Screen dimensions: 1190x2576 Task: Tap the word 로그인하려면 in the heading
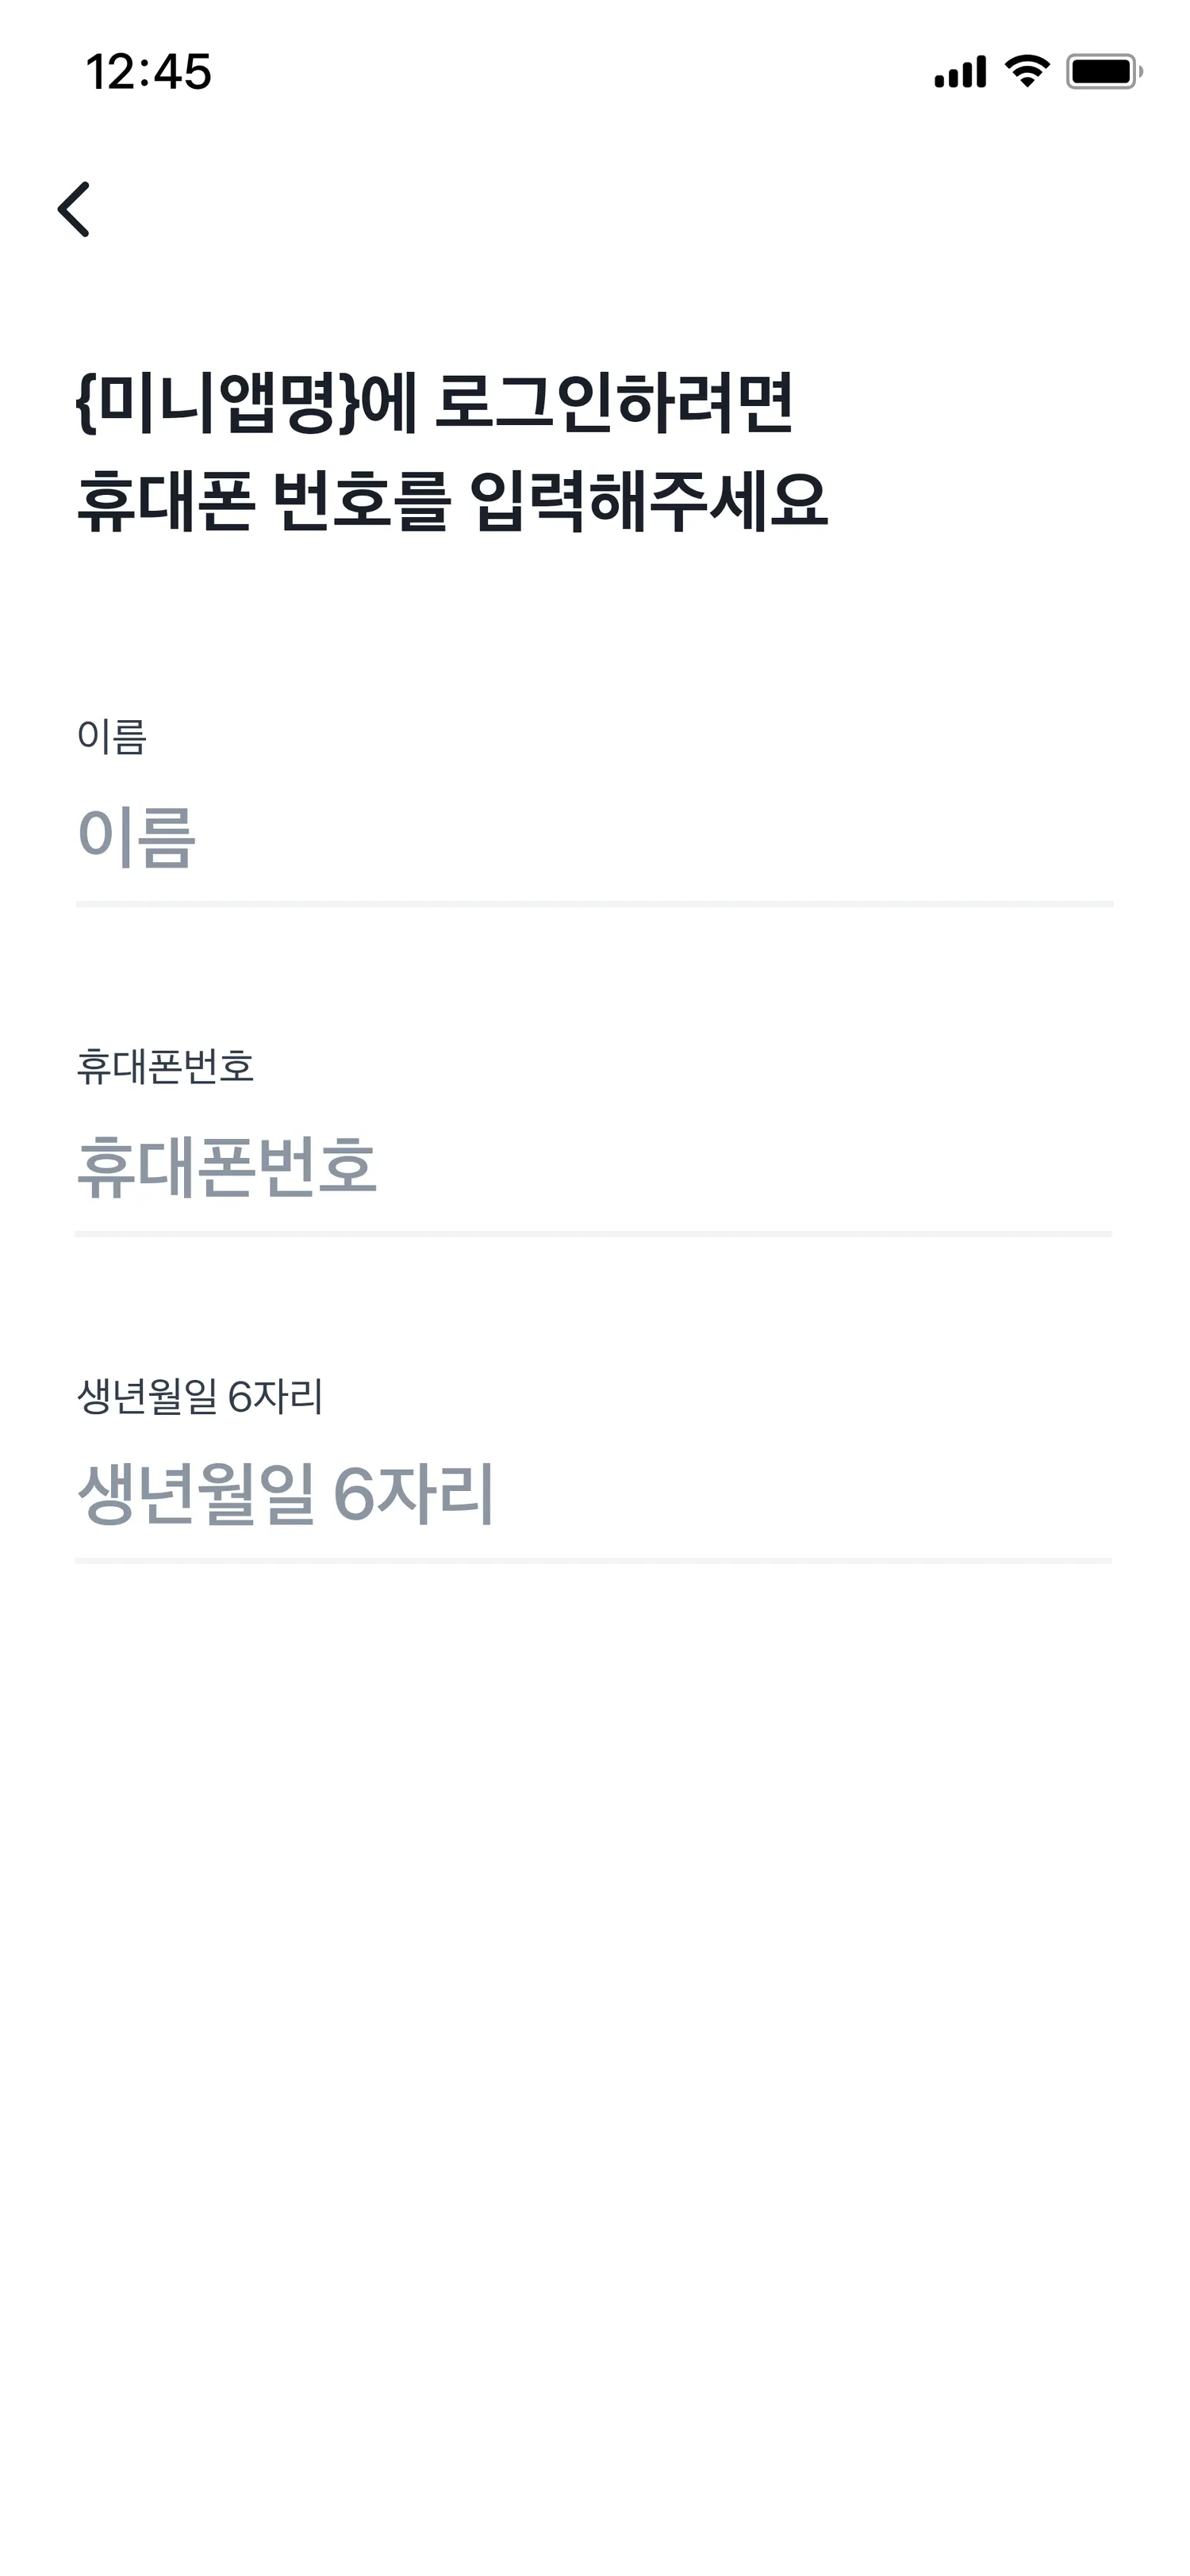[614, 403]
